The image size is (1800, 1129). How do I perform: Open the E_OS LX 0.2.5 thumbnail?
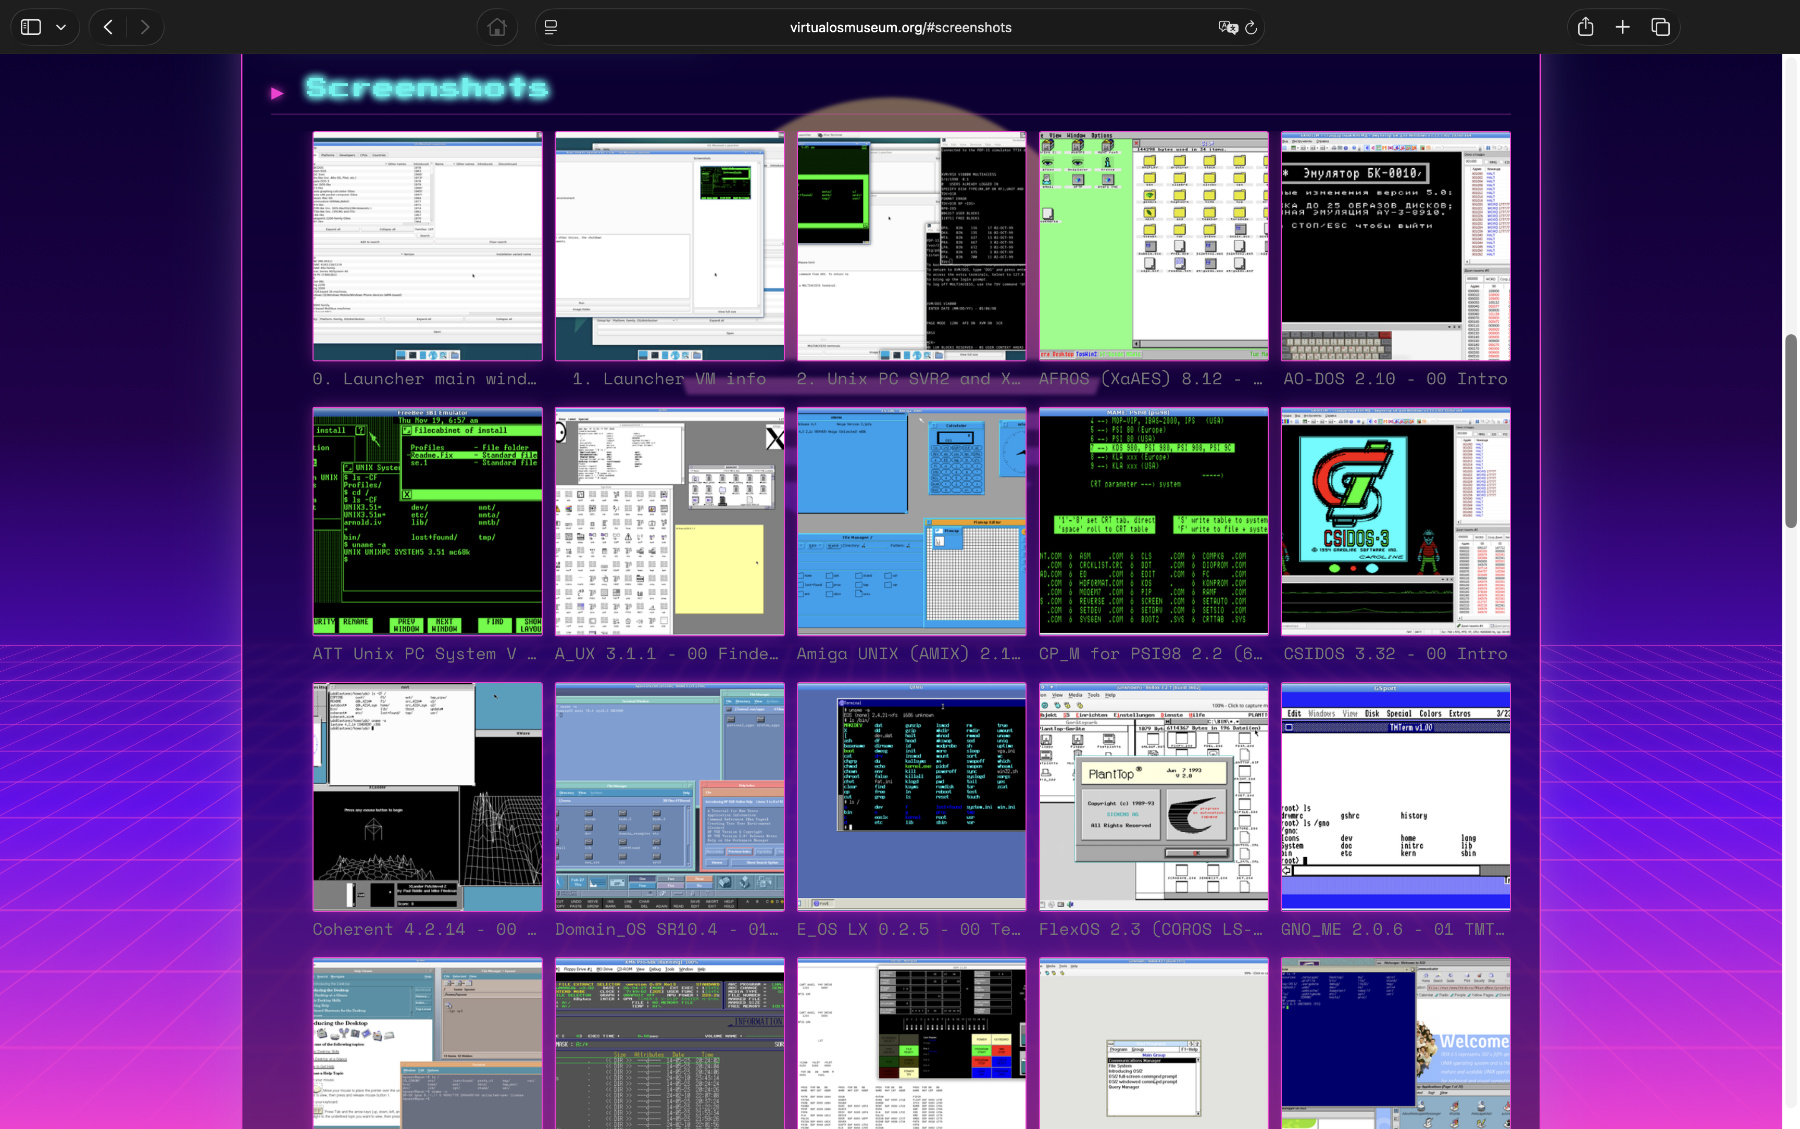tap(912, 797)
